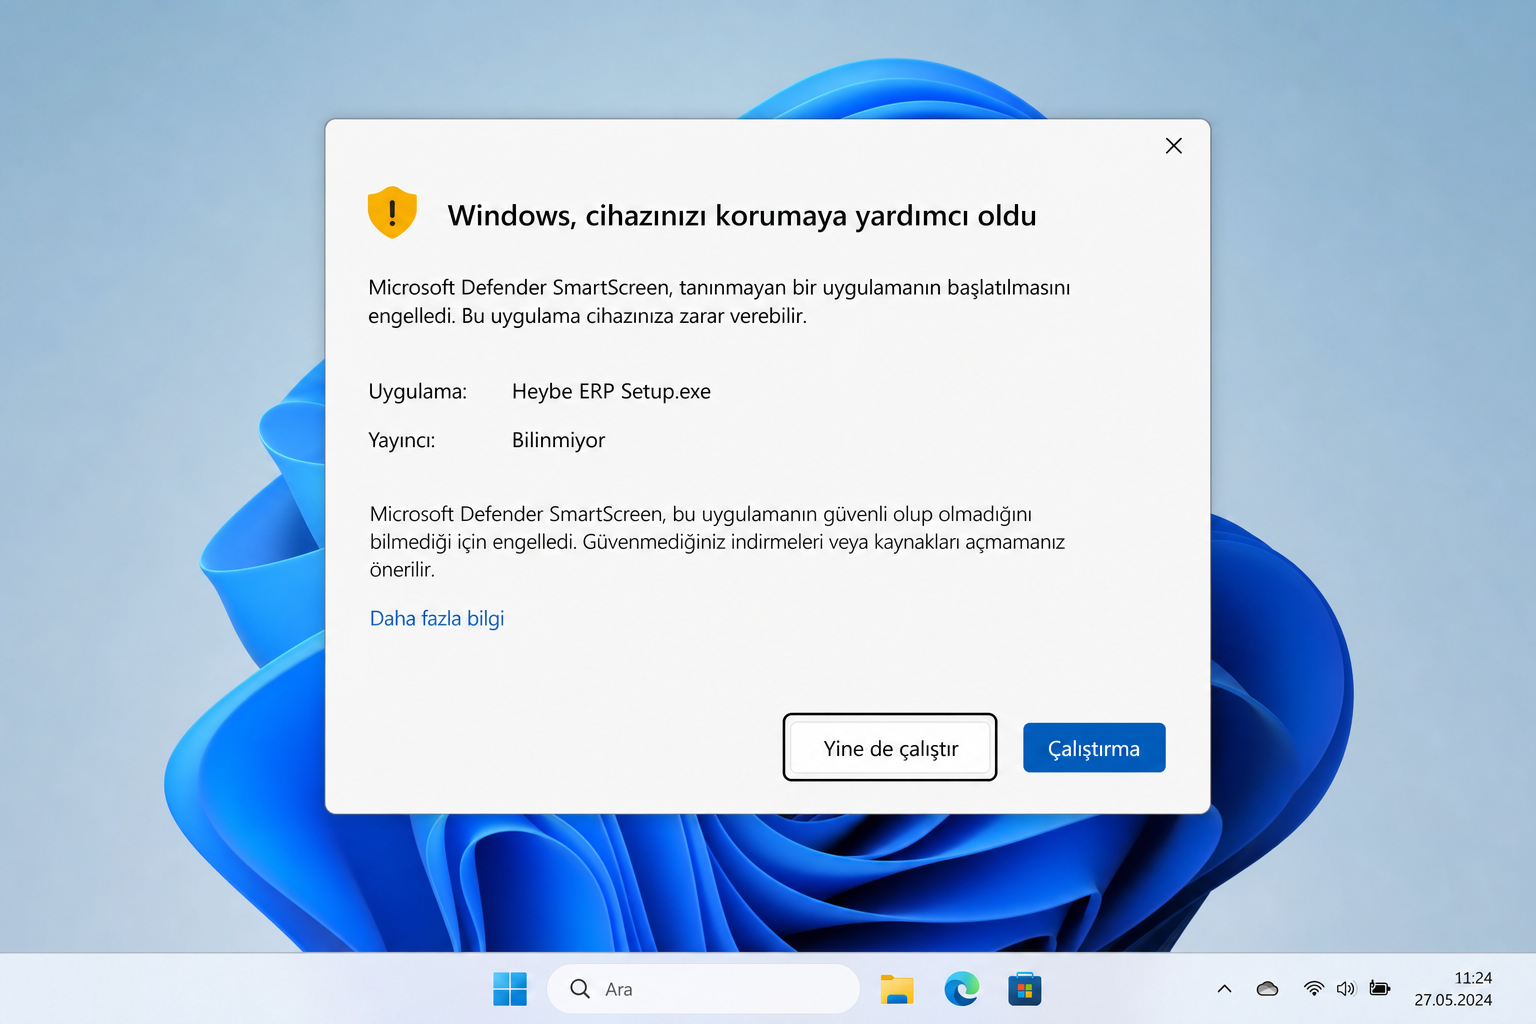This screenshot has width=1536, height=1024.
Task: Click the "Uygulama:" label
Action: 417,391
